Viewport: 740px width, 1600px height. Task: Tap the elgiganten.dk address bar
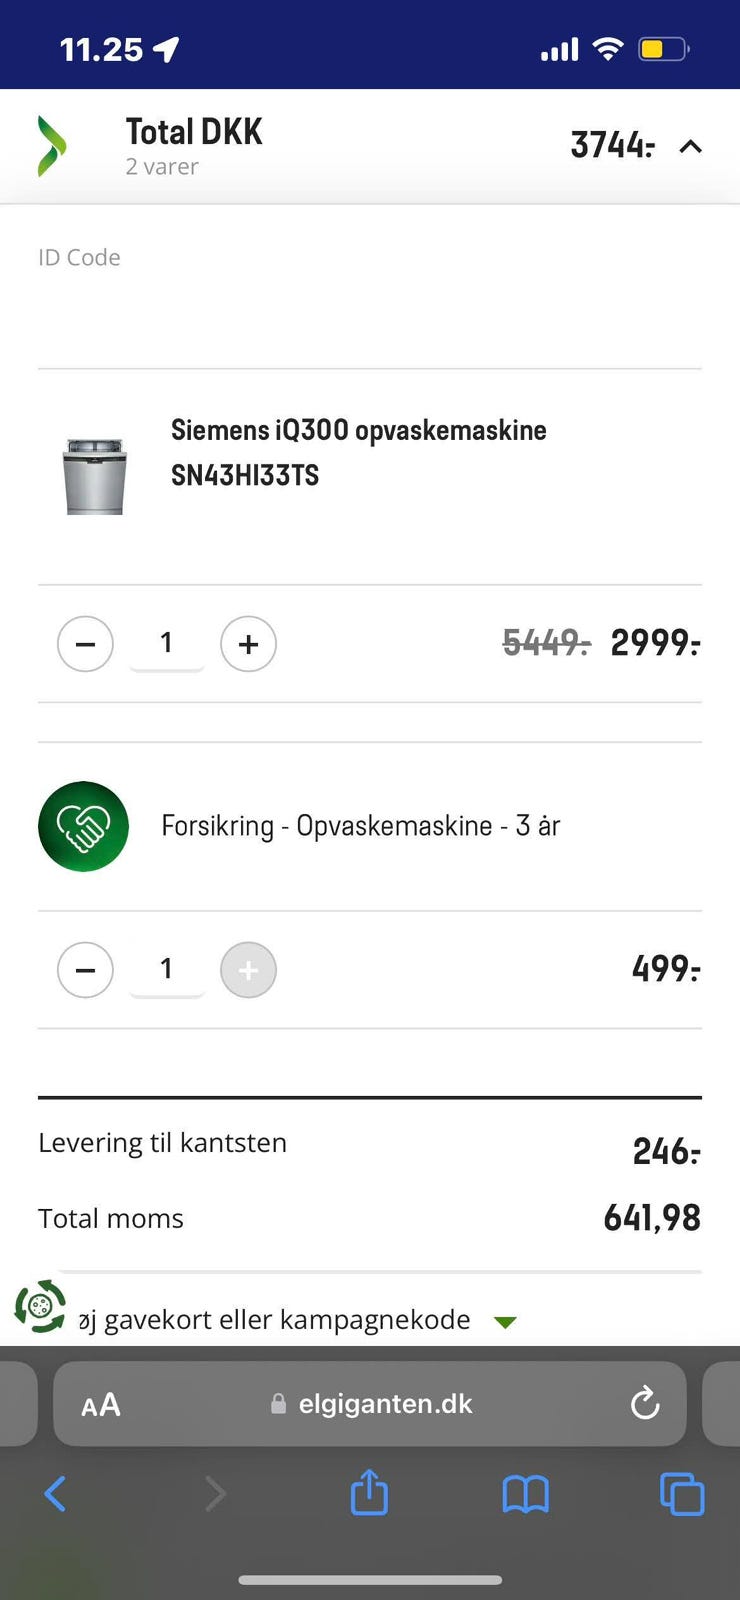click(385, 1404)
